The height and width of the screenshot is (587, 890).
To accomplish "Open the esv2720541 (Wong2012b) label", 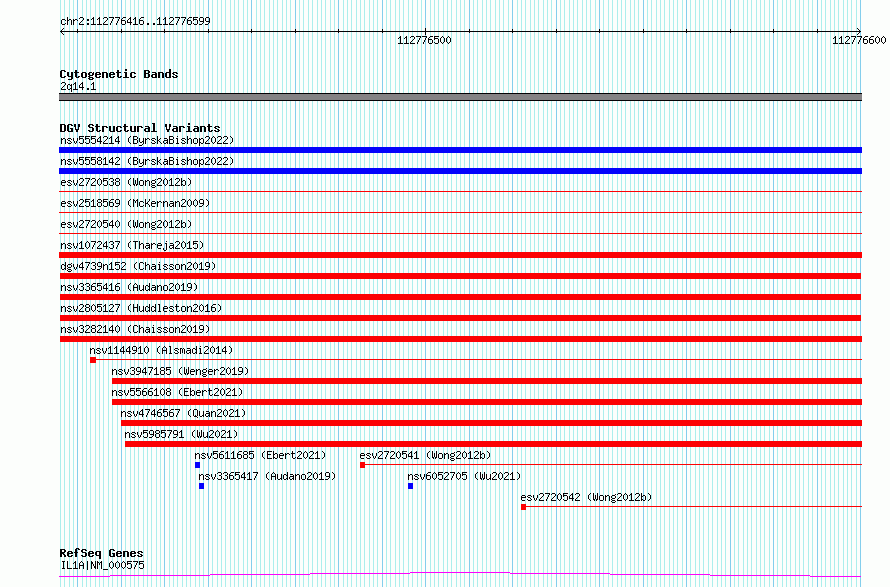I will click(425, 455).
